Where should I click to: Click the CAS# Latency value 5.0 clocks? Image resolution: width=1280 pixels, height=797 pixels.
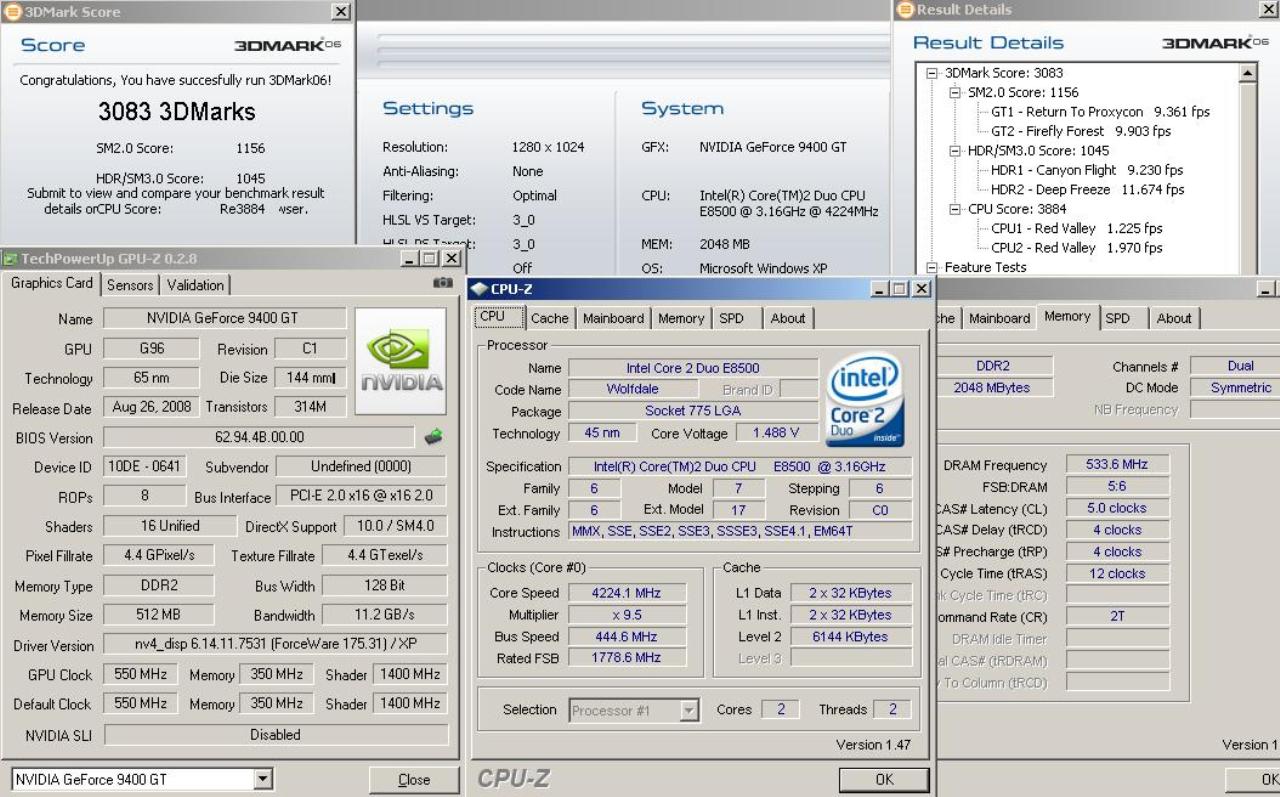1116,508
